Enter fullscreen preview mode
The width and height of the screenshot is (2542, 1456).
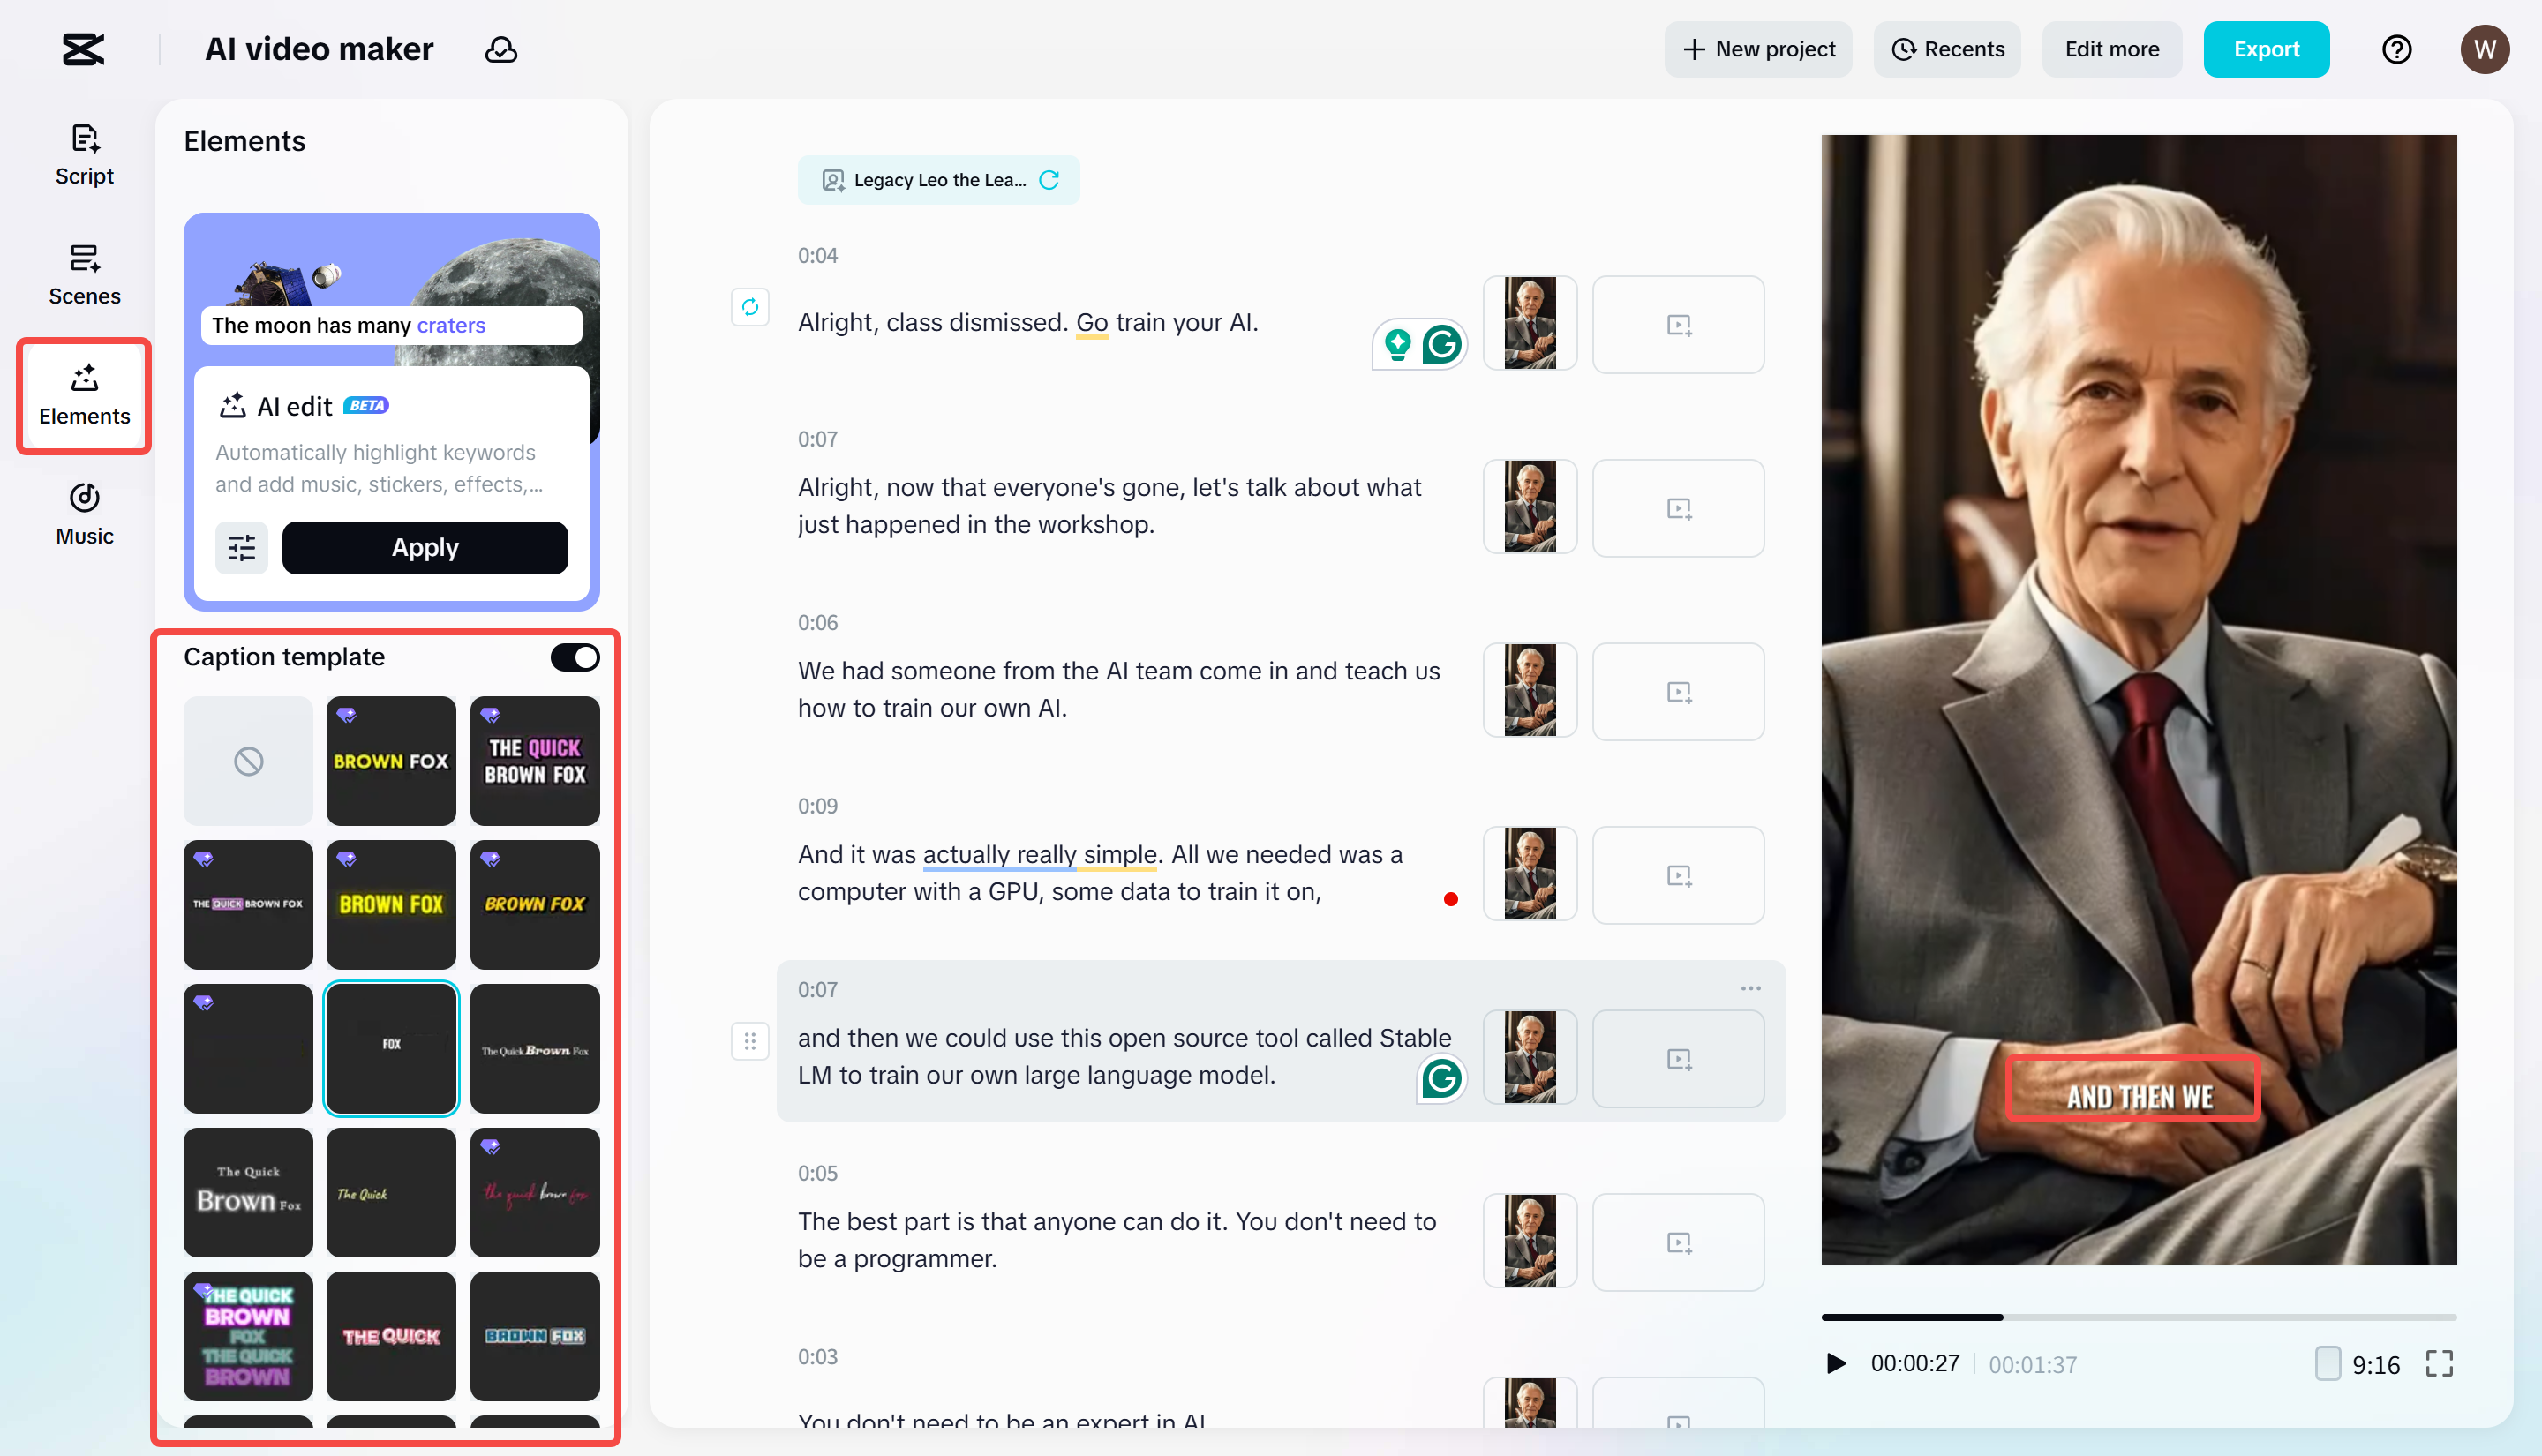tap(2439, 1363)
